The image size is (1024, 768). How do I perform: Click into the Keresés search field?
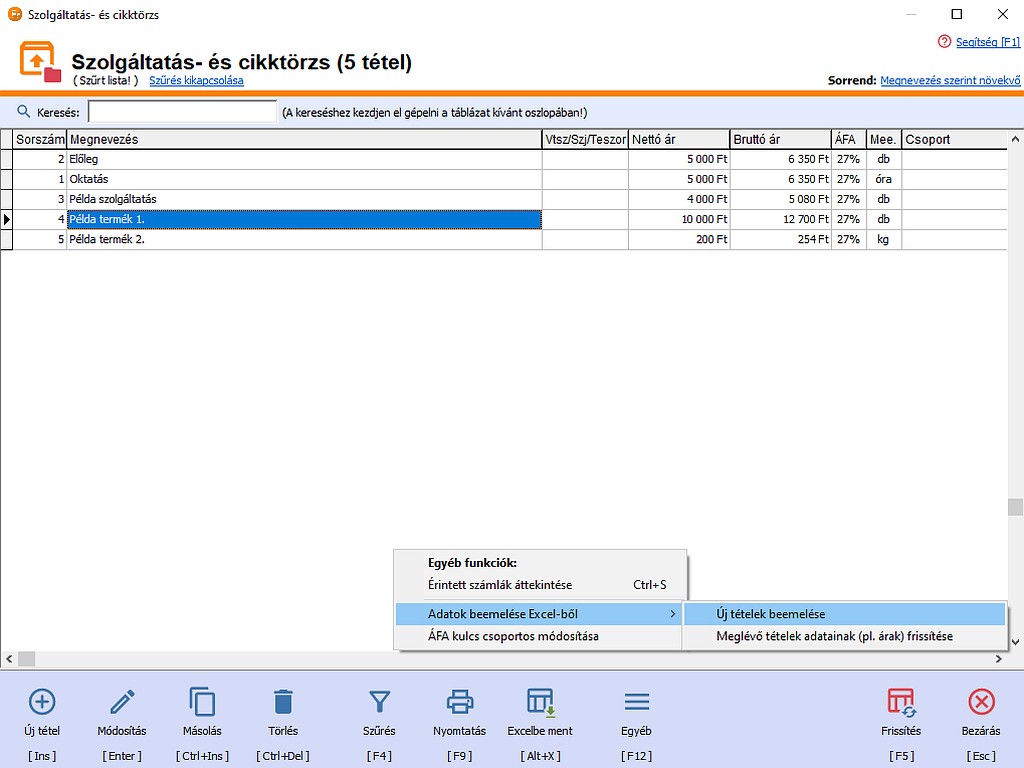point(182,112)
